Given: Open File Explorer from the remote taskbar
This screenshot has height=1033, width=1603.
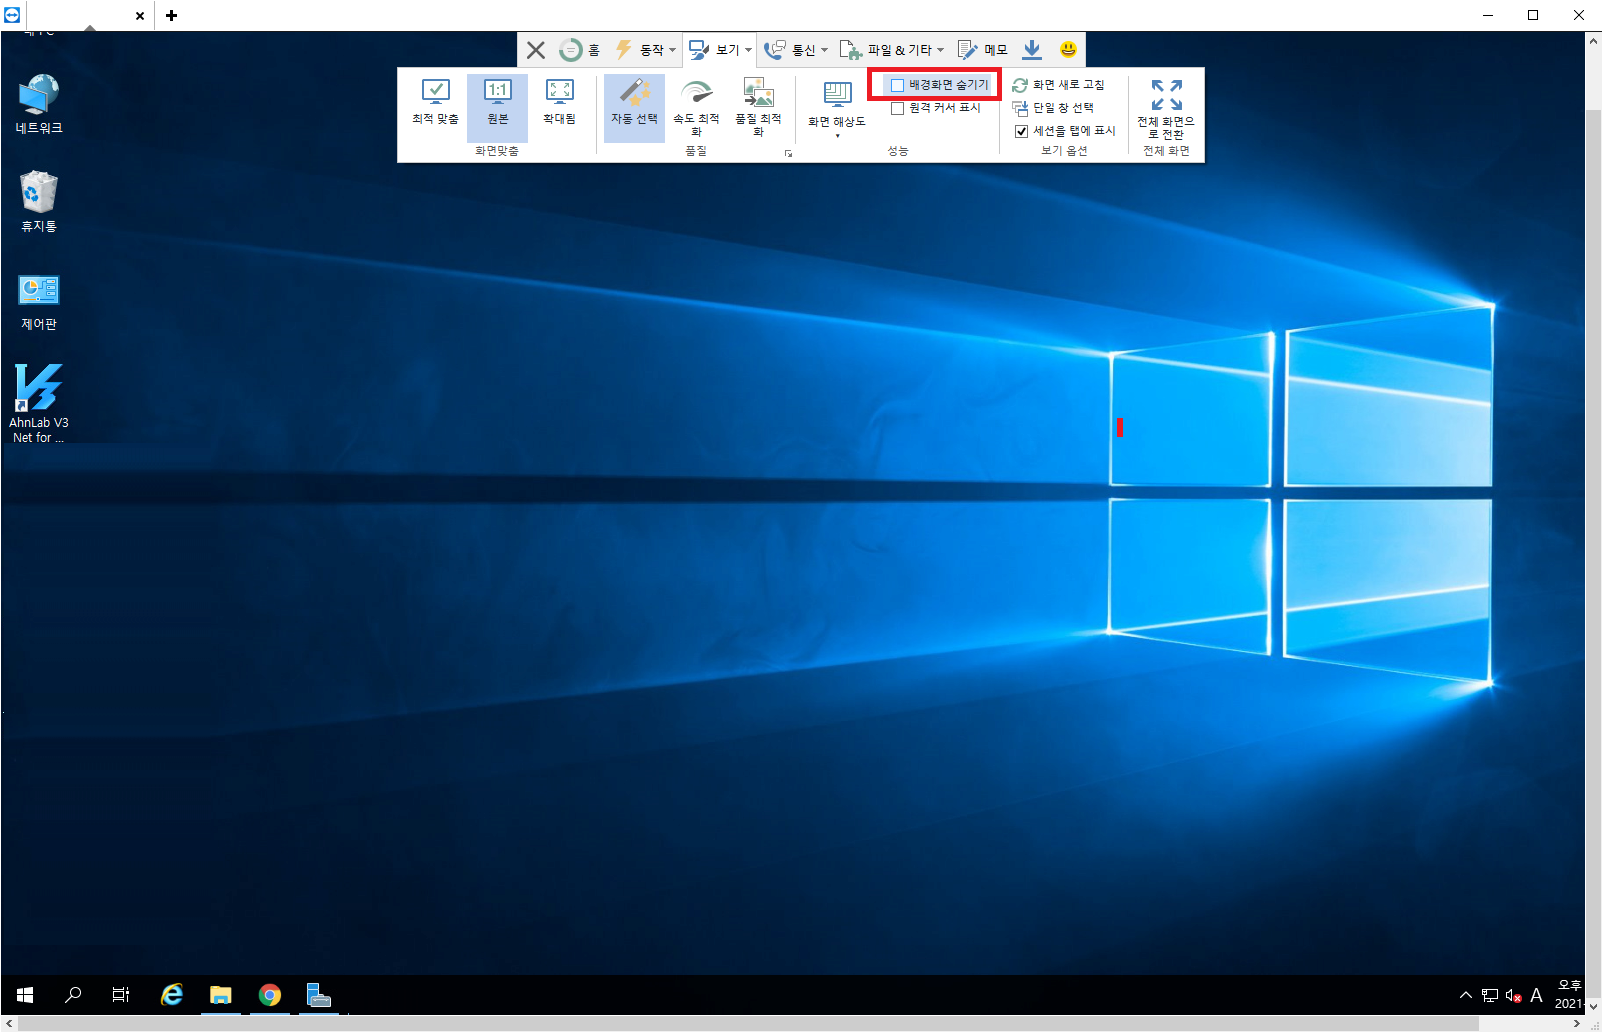Looking at the screenshot, I should click(x=221, y=995).
